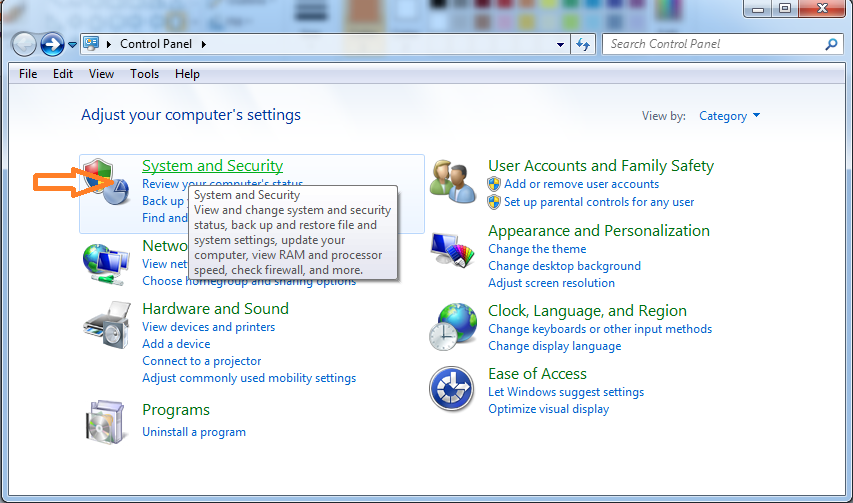Expand the arrow before Control Panel breadcrumb
Image resolution: width=853 pixels, height=503 pixels.
[109, 44]
